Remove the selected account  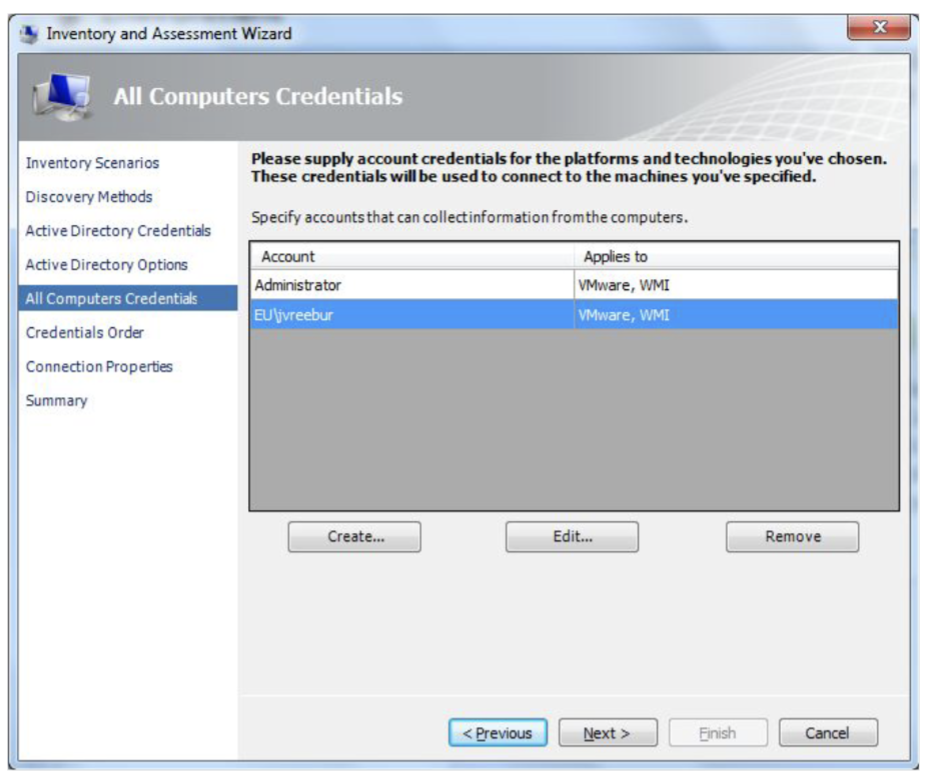792,537
